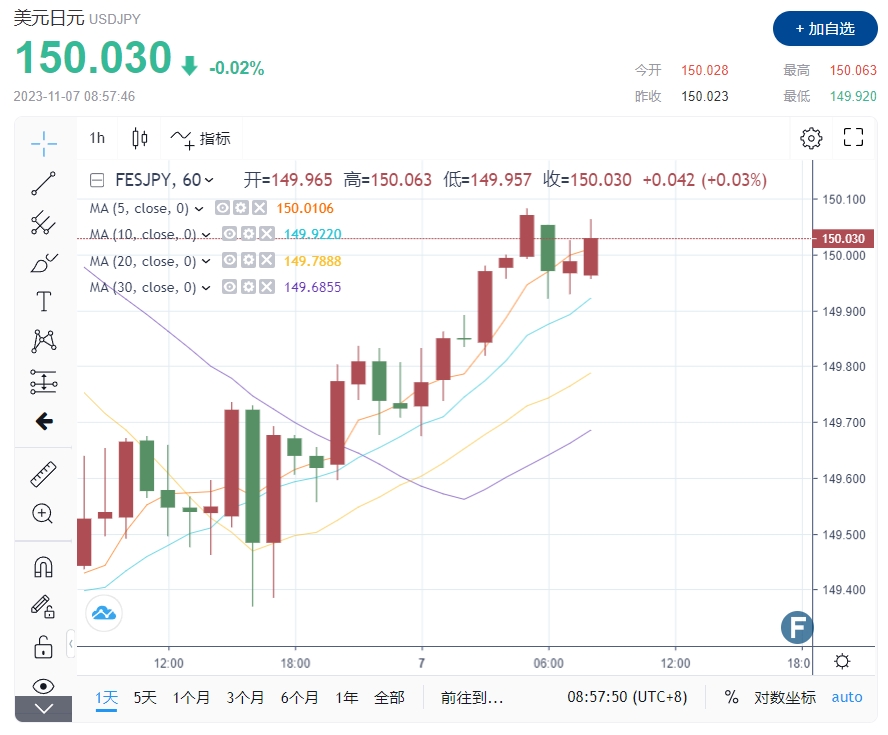The image size is (888, 735).
Task: Switch to the 5天 time range
Action: click(x=145, y=697)
